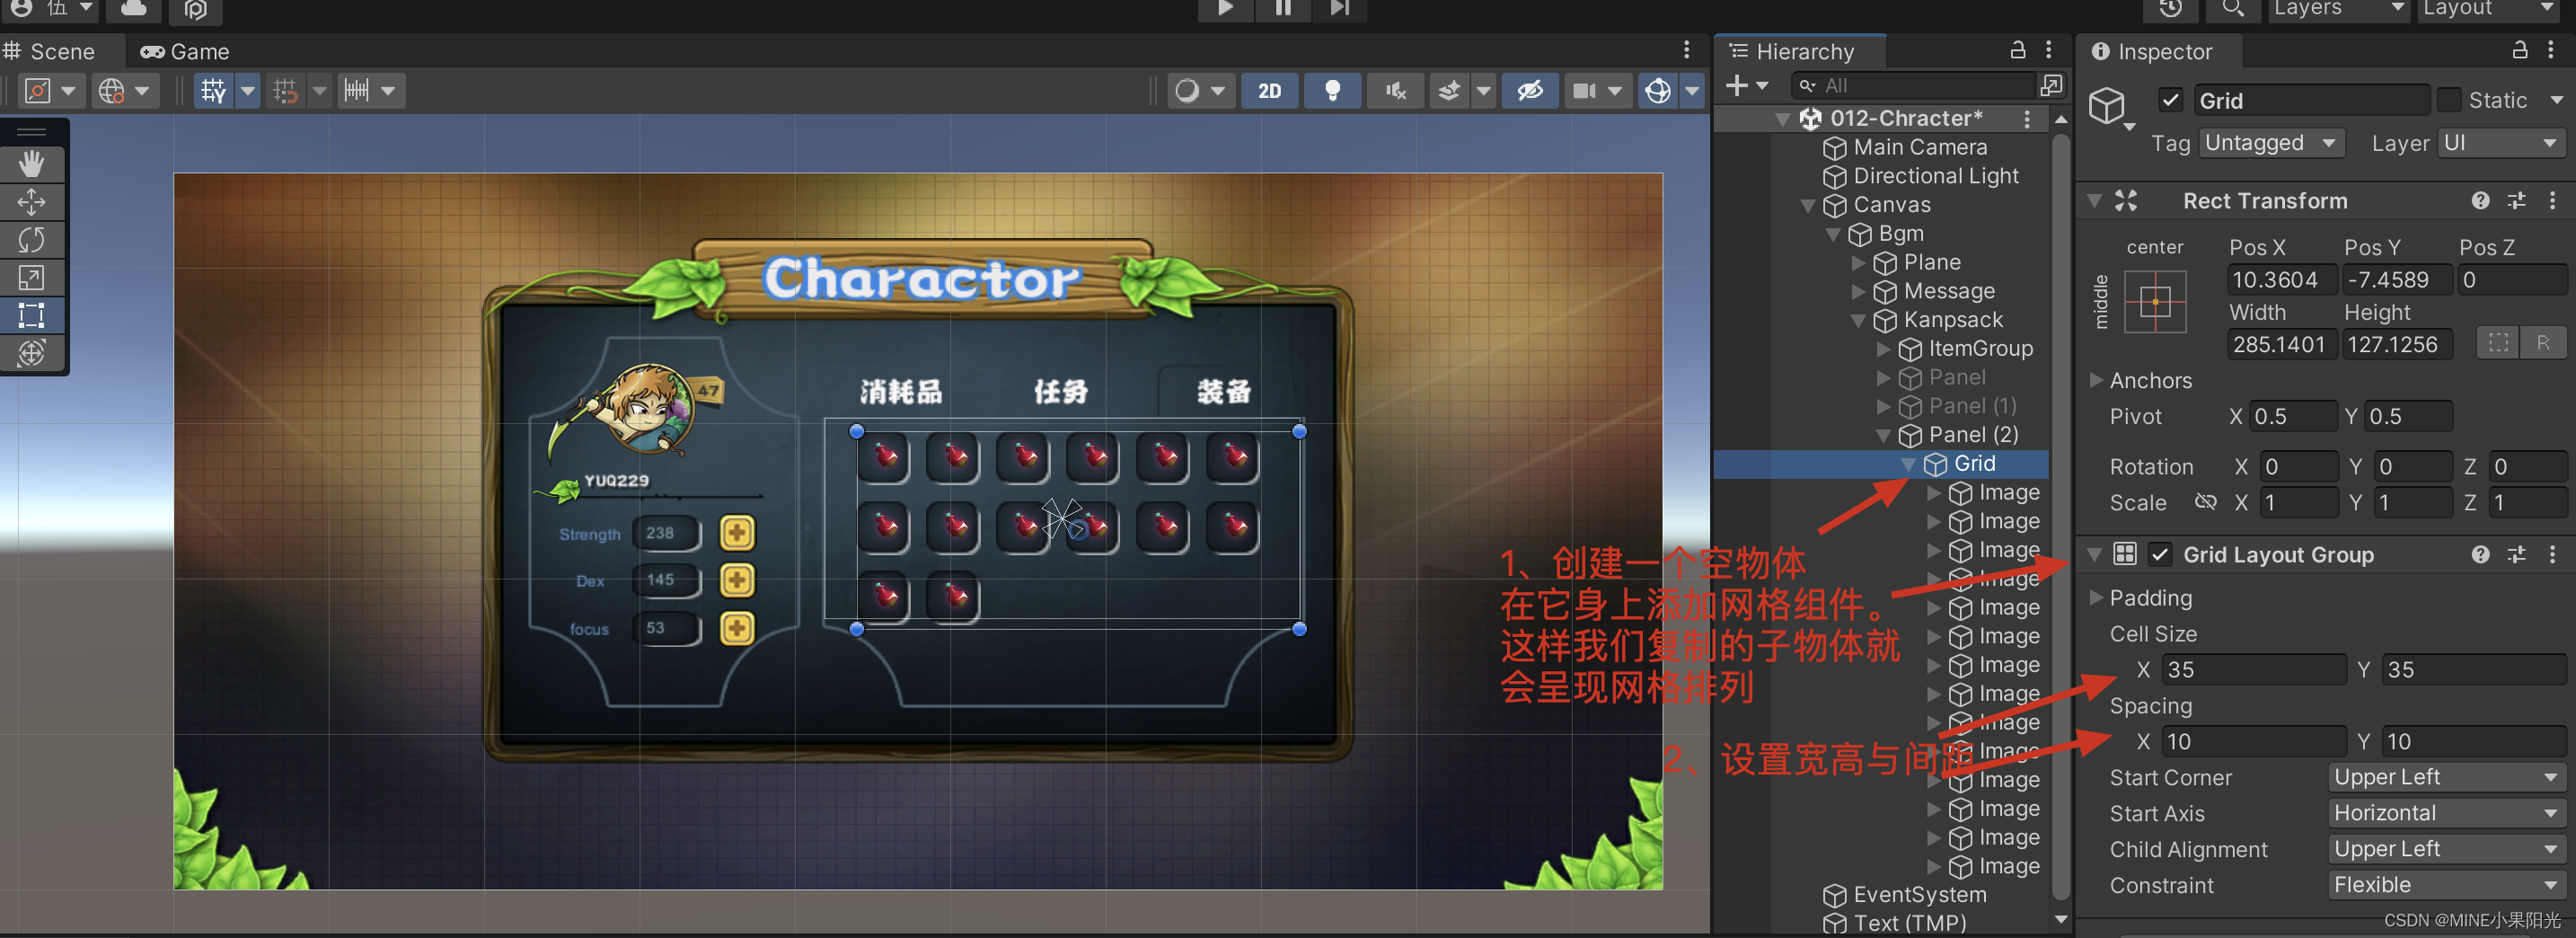Open the Layer UI dropdown

click(x=2501, y=143)
